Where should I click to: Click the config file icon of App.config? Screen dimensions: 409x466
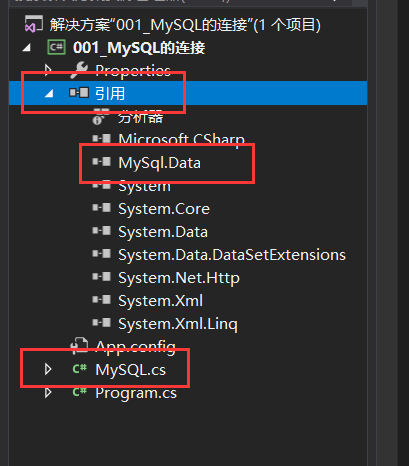[x=79, y=346]
